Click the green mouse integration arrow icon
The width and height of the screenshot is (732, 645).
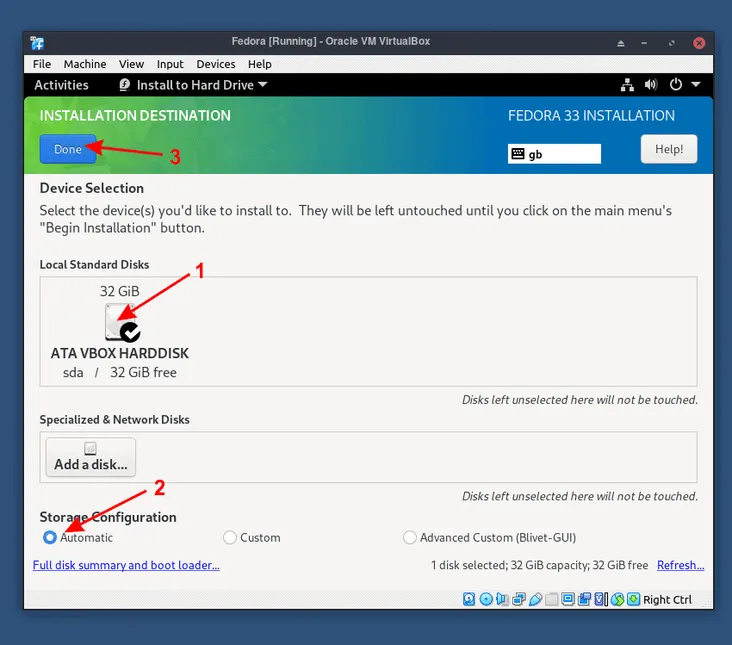coord(633,599)
